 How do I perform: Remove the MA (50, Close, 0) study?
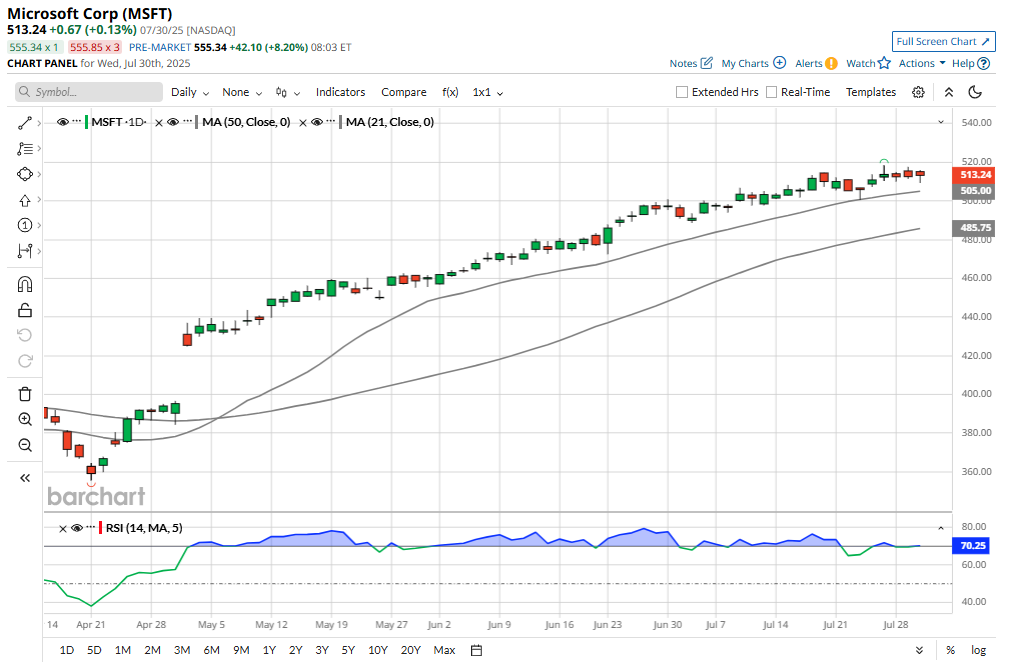[x=159, y=123]
